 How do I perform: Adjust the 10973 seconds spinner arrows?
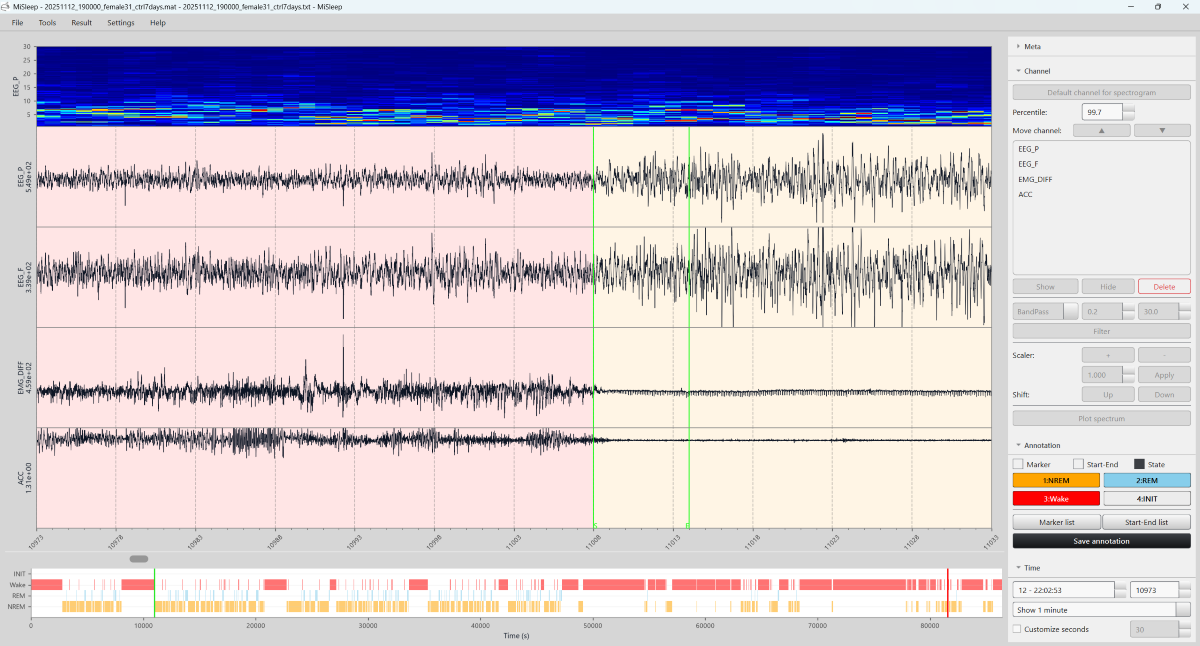[1185, 590]
